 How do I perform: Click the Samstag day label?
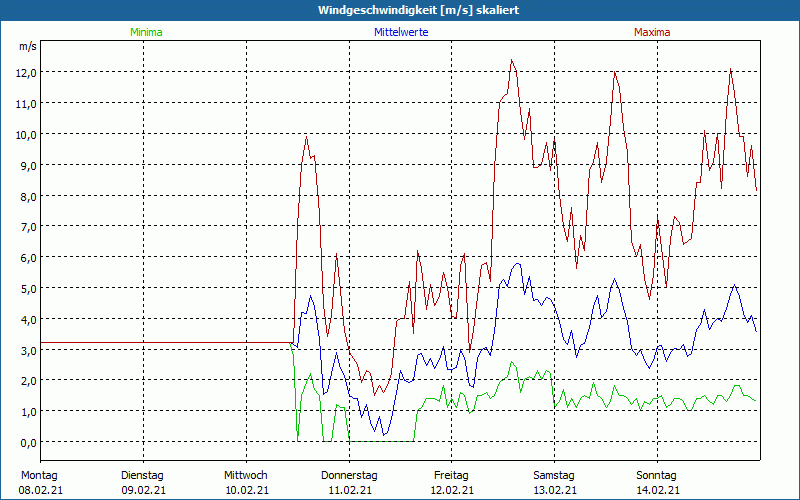[554, 476]
